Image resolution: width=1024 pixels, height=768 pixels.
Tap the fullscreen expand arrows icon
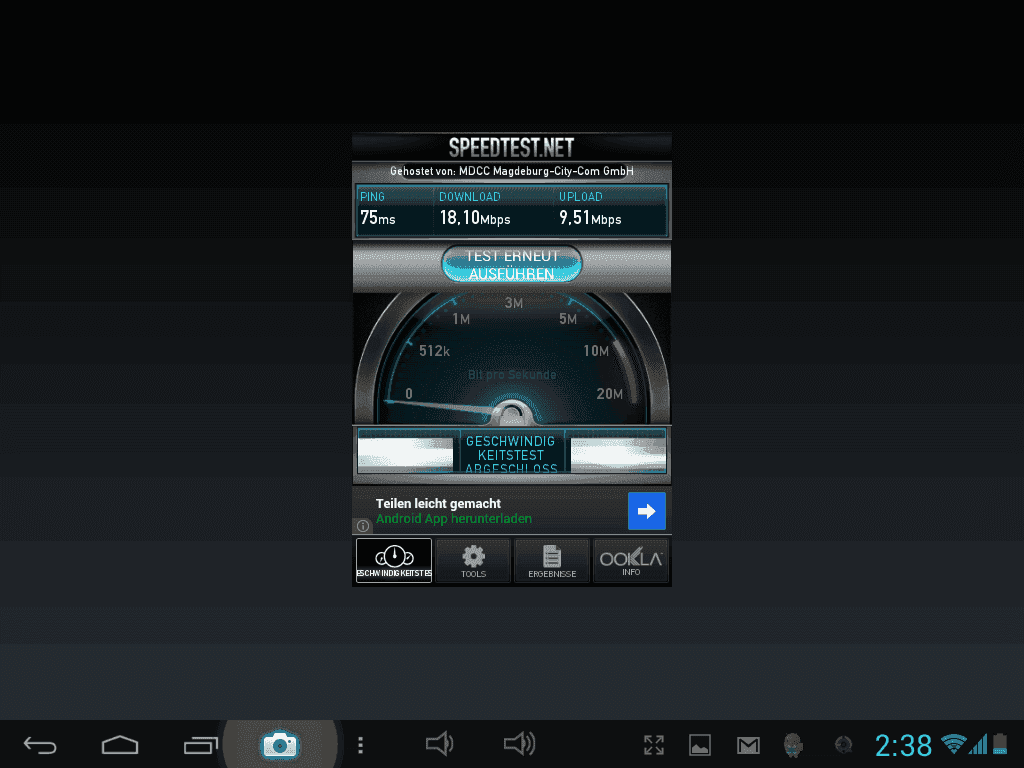[x=654, y=745]
